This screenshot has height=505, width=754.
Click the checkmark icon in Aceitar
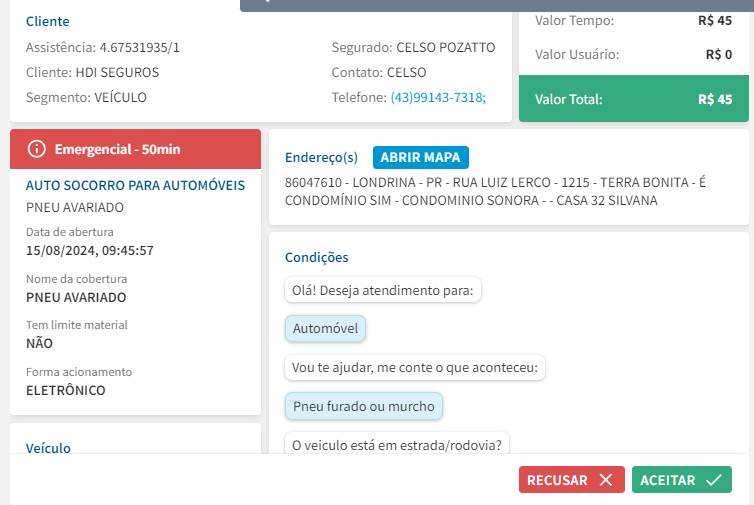point(713,480)
